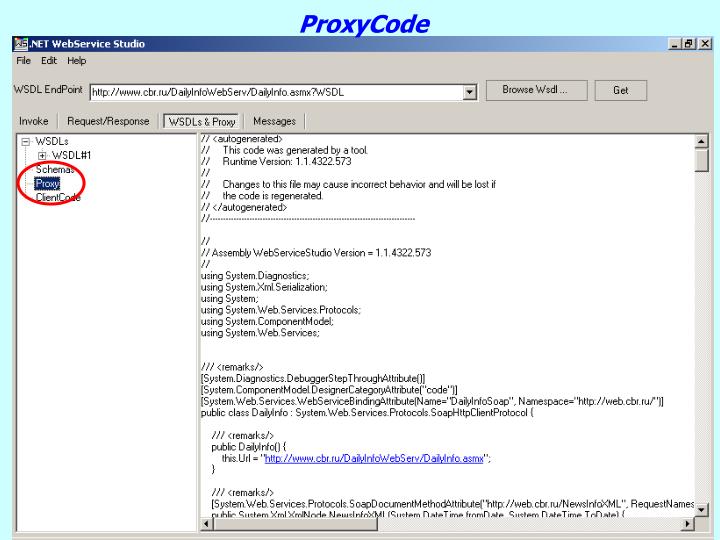Open the Help menu

point(77,61)
